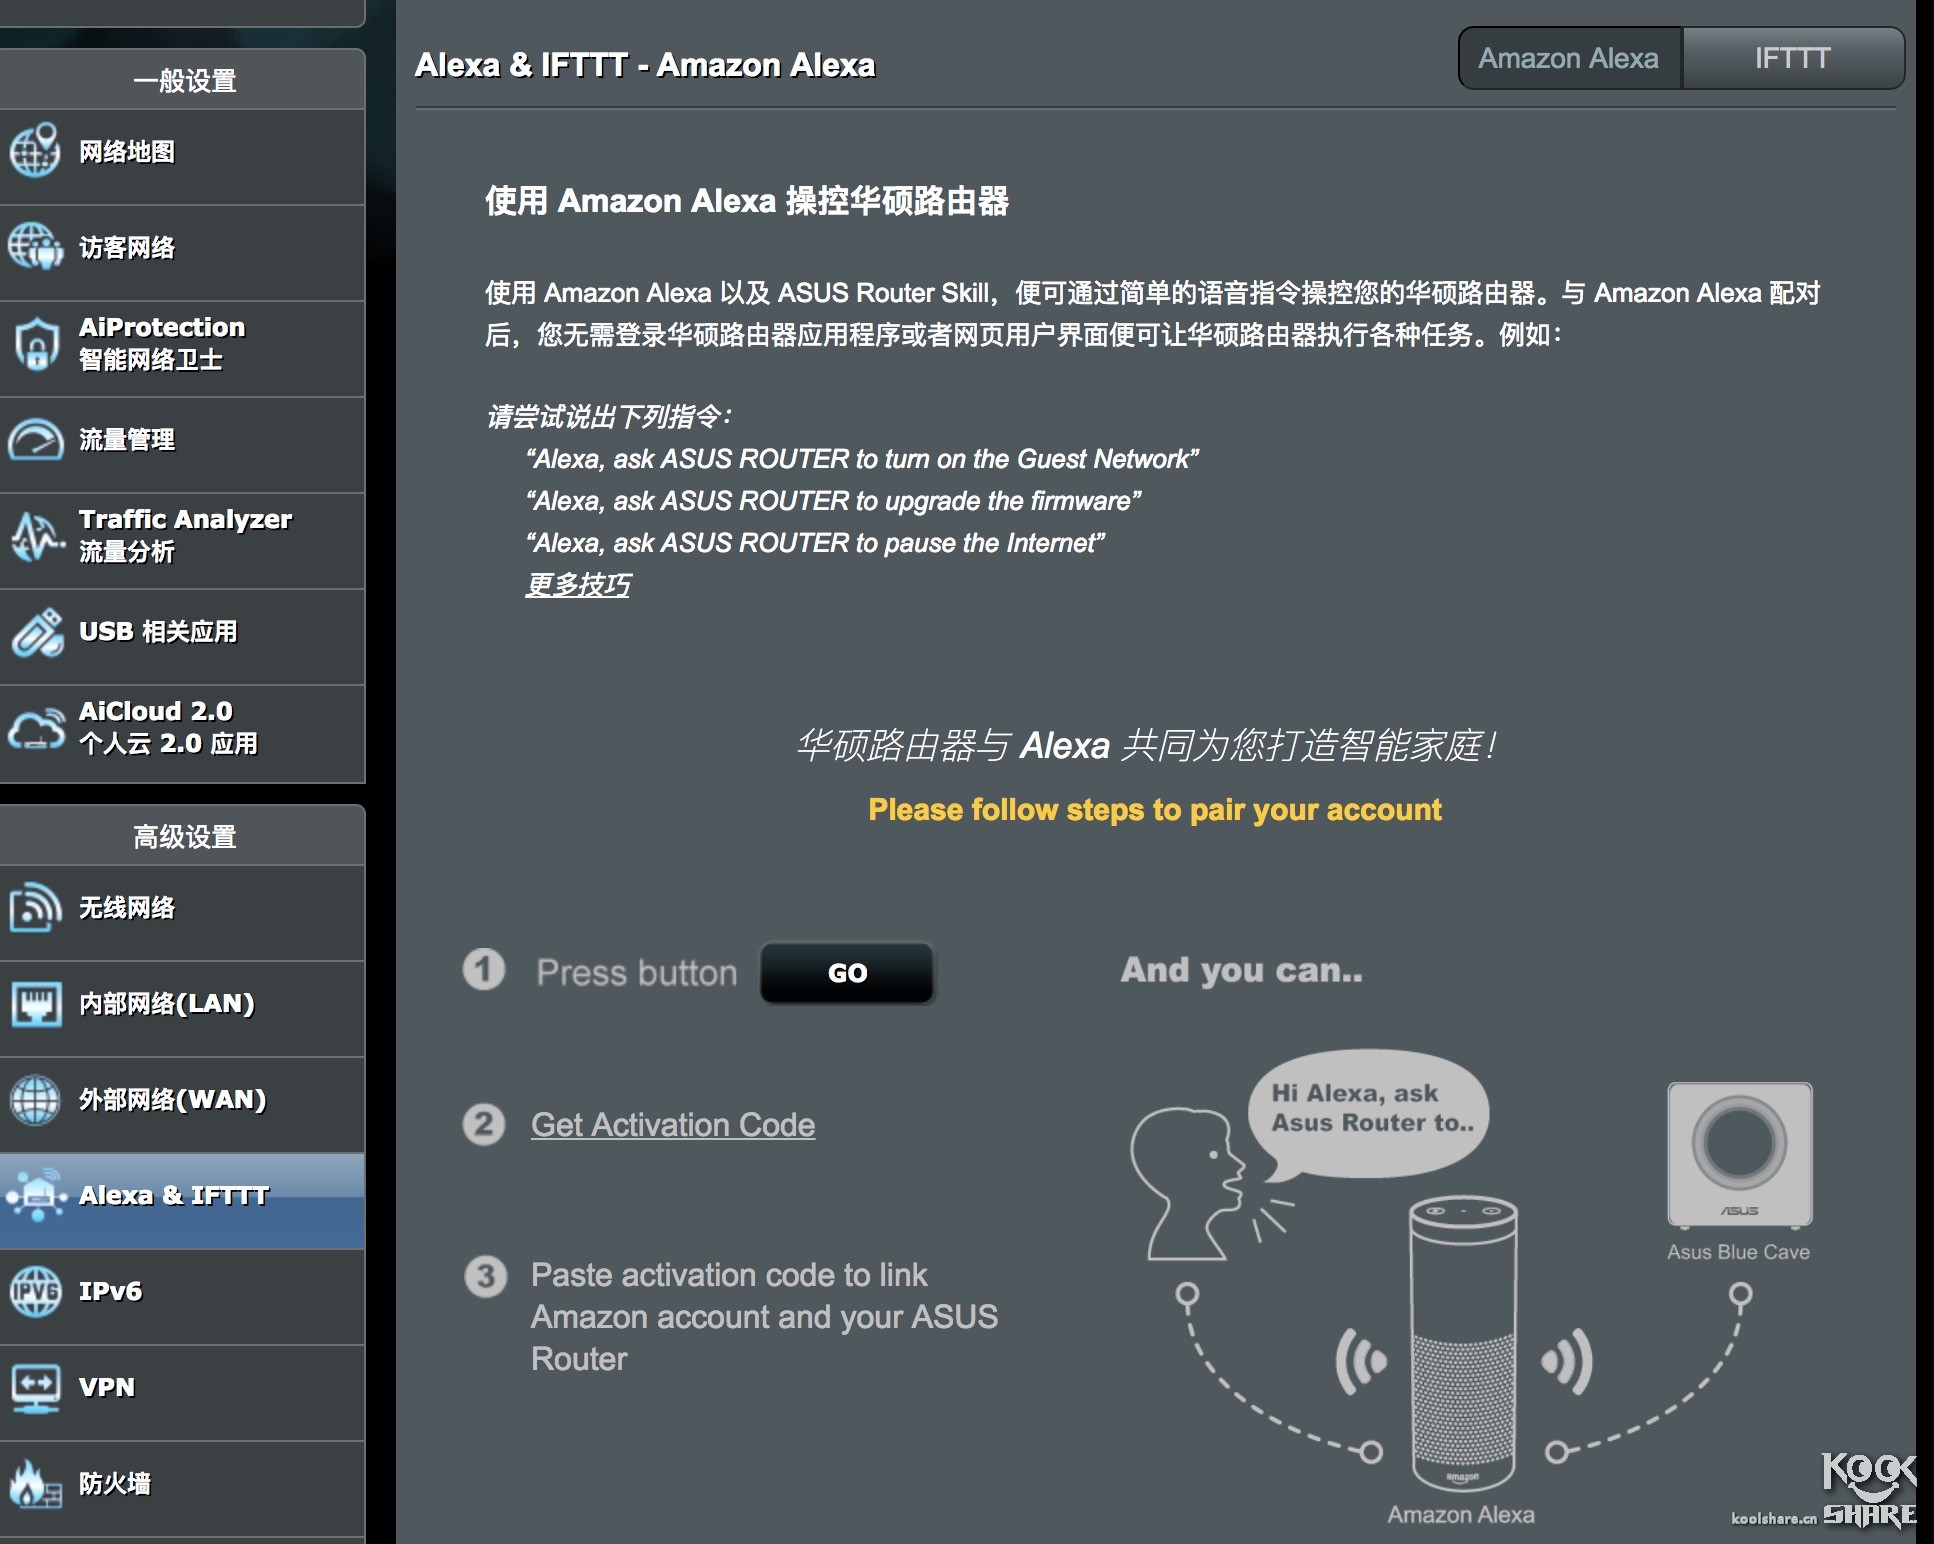Click the 内部网络(LAN) ethernet monitor icon

coord(36,1003)
